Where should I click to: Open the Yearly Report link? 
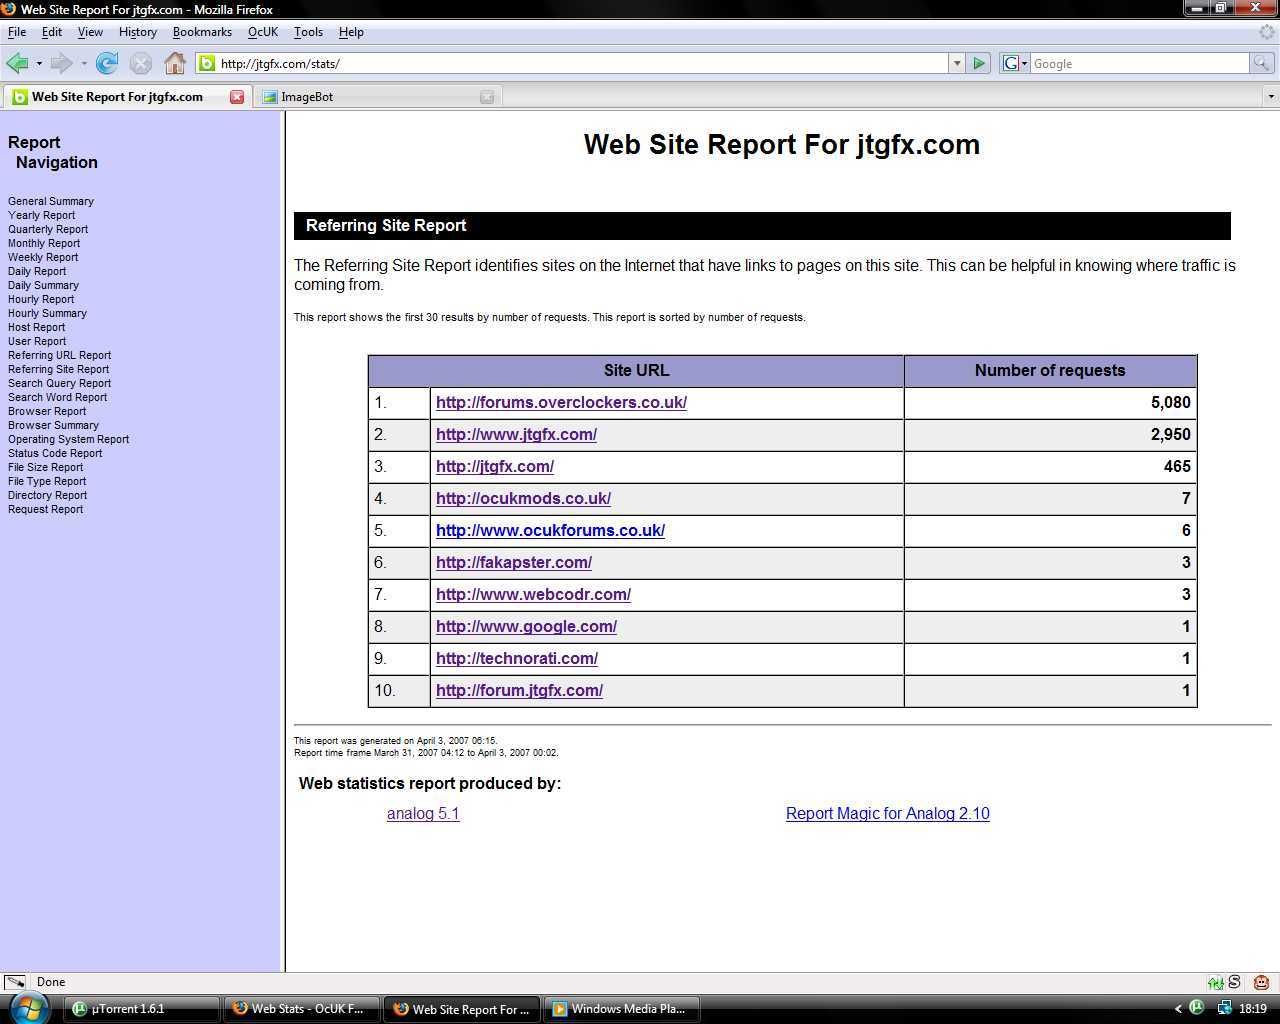pyautogui.click(x=42, y=215)
